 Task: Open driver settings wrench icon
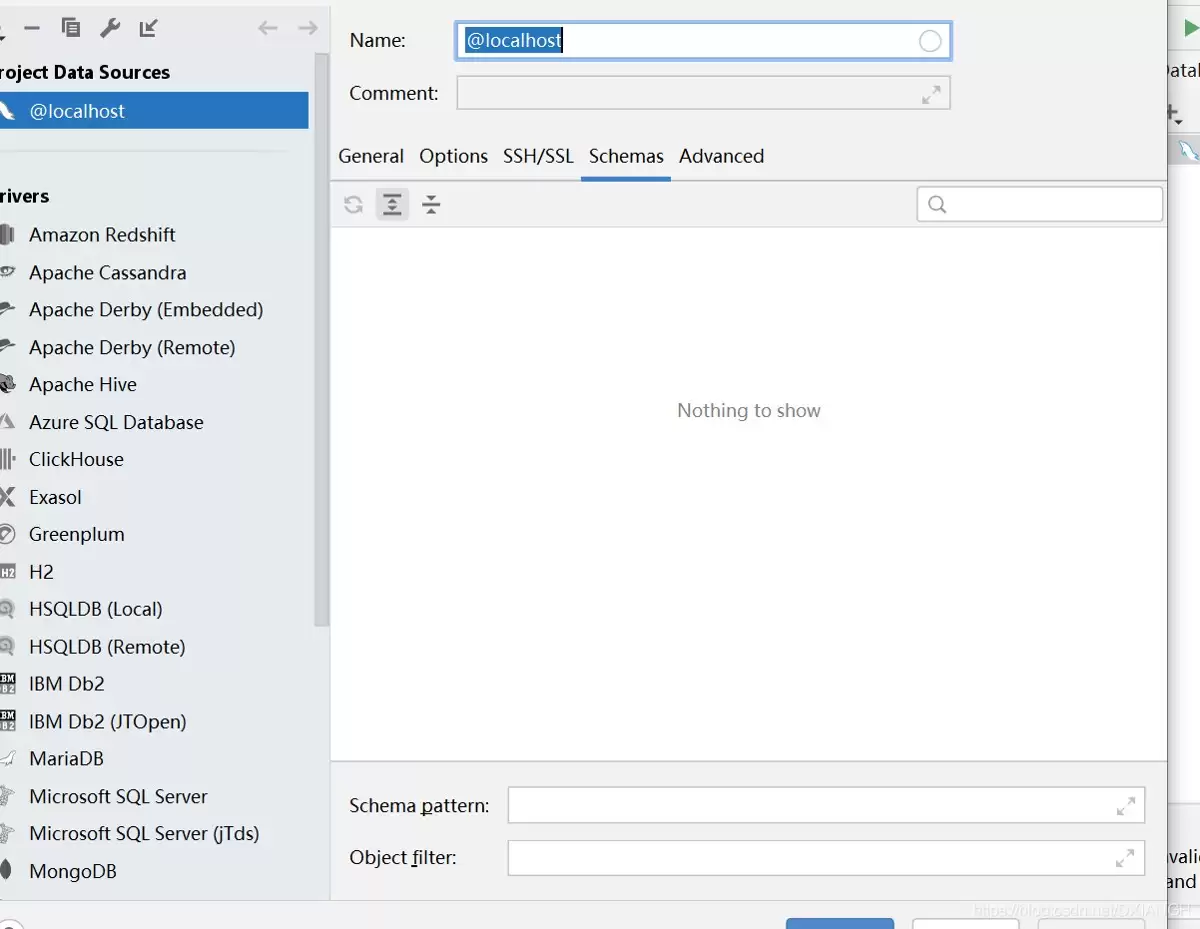pos(110,28)
